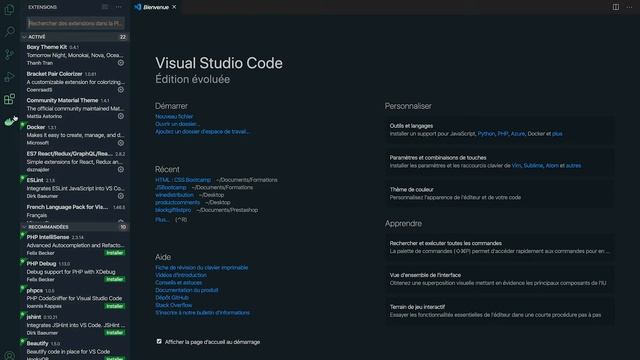
Task: Open the Accounts menu icon
Action: [9, 356]
